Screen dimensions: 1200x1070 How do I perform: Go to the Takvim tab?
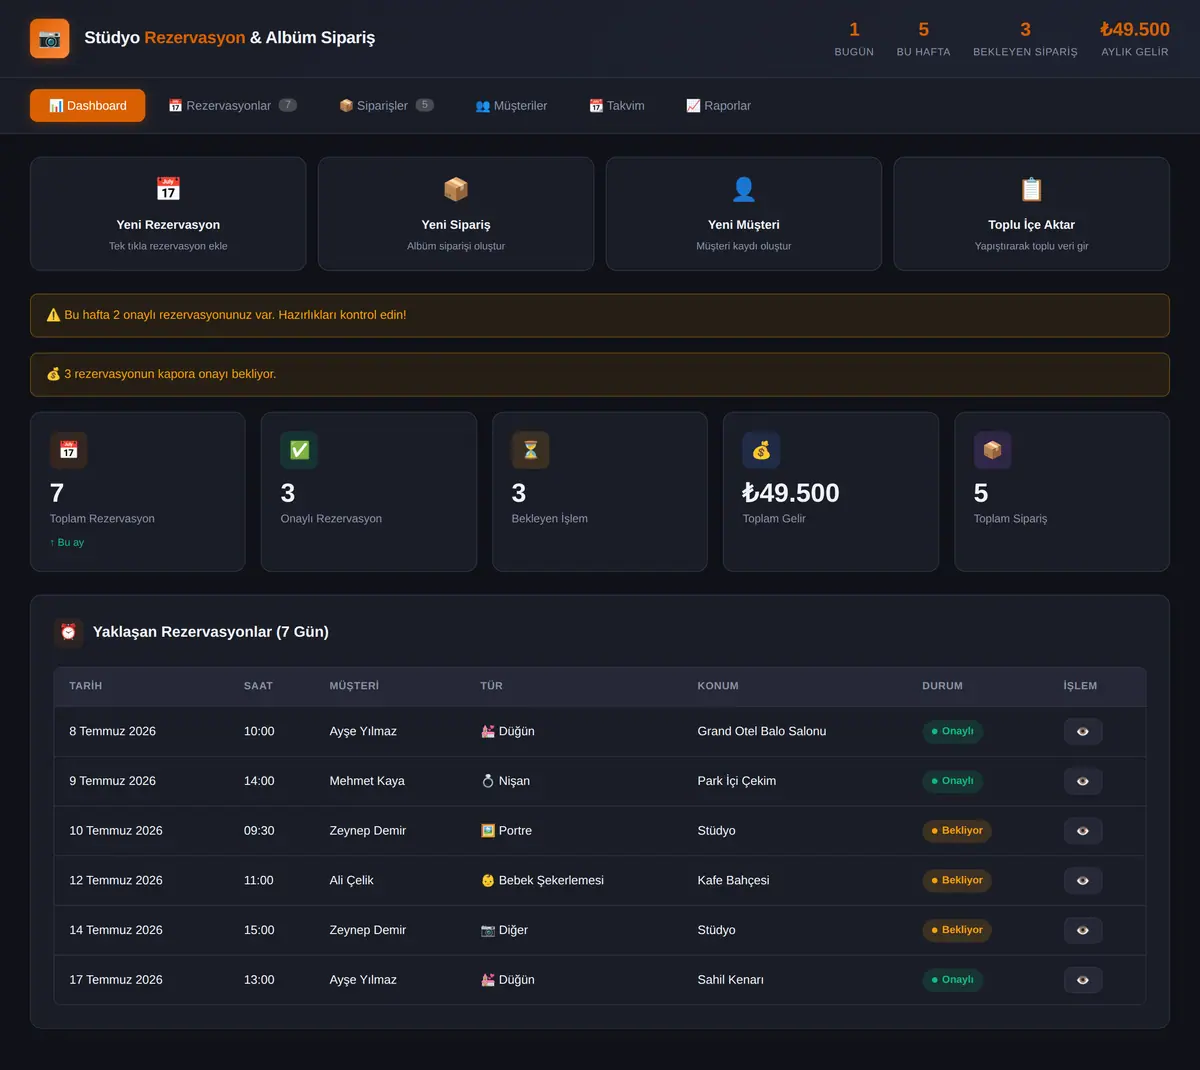[617, 106]
